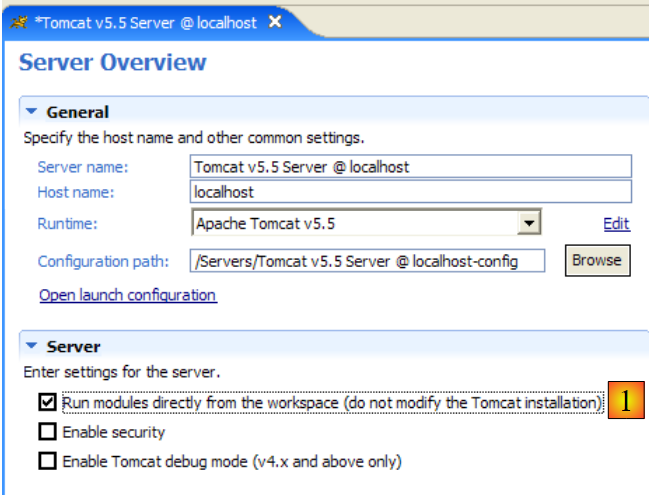Image resolution: width=652 pixels, height=498 pixels.
Task: Click into the Server name text field
Action: (x=410, y=166)
